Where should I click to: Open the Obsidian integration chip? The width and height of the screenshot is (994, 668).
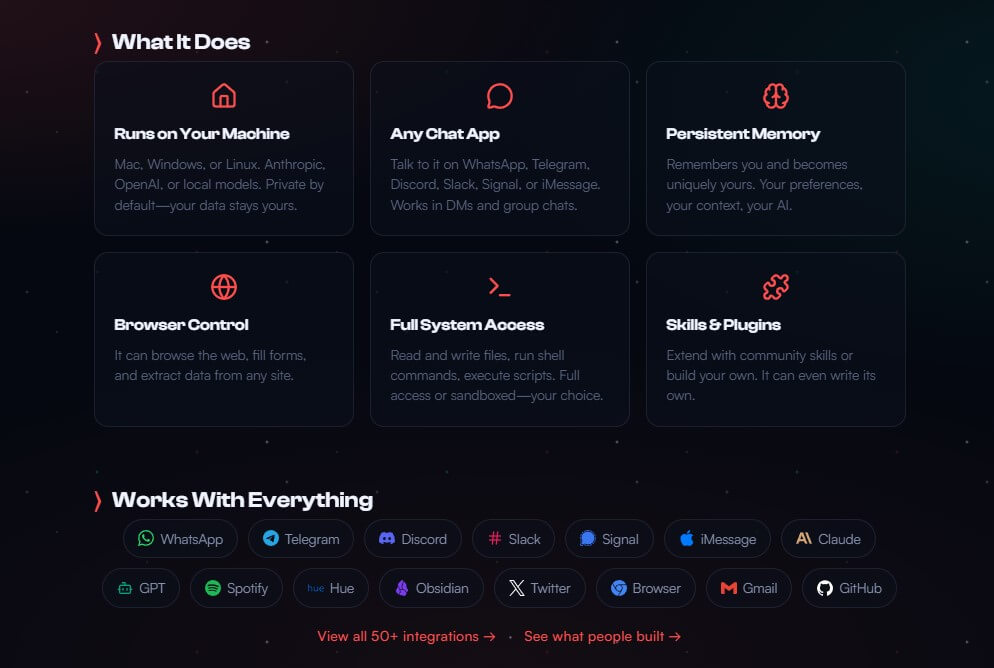pyautogui.click(x=432, y=588)
